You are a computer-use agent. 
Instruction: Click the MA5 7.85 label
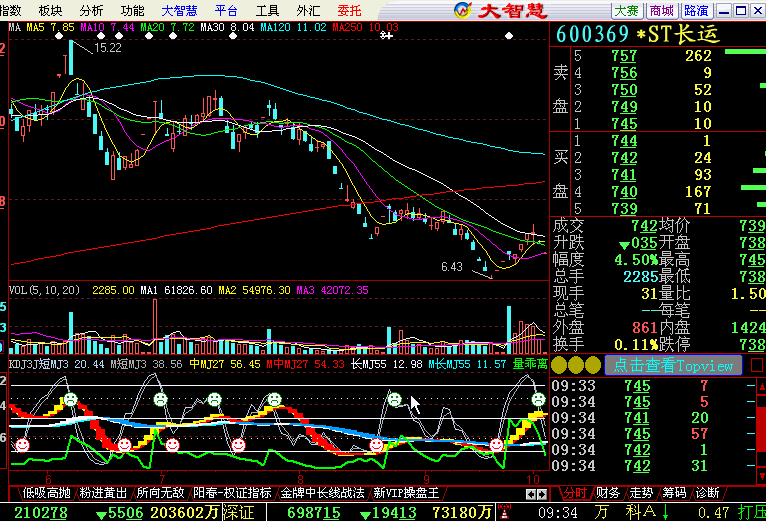[x=50, y=27]
